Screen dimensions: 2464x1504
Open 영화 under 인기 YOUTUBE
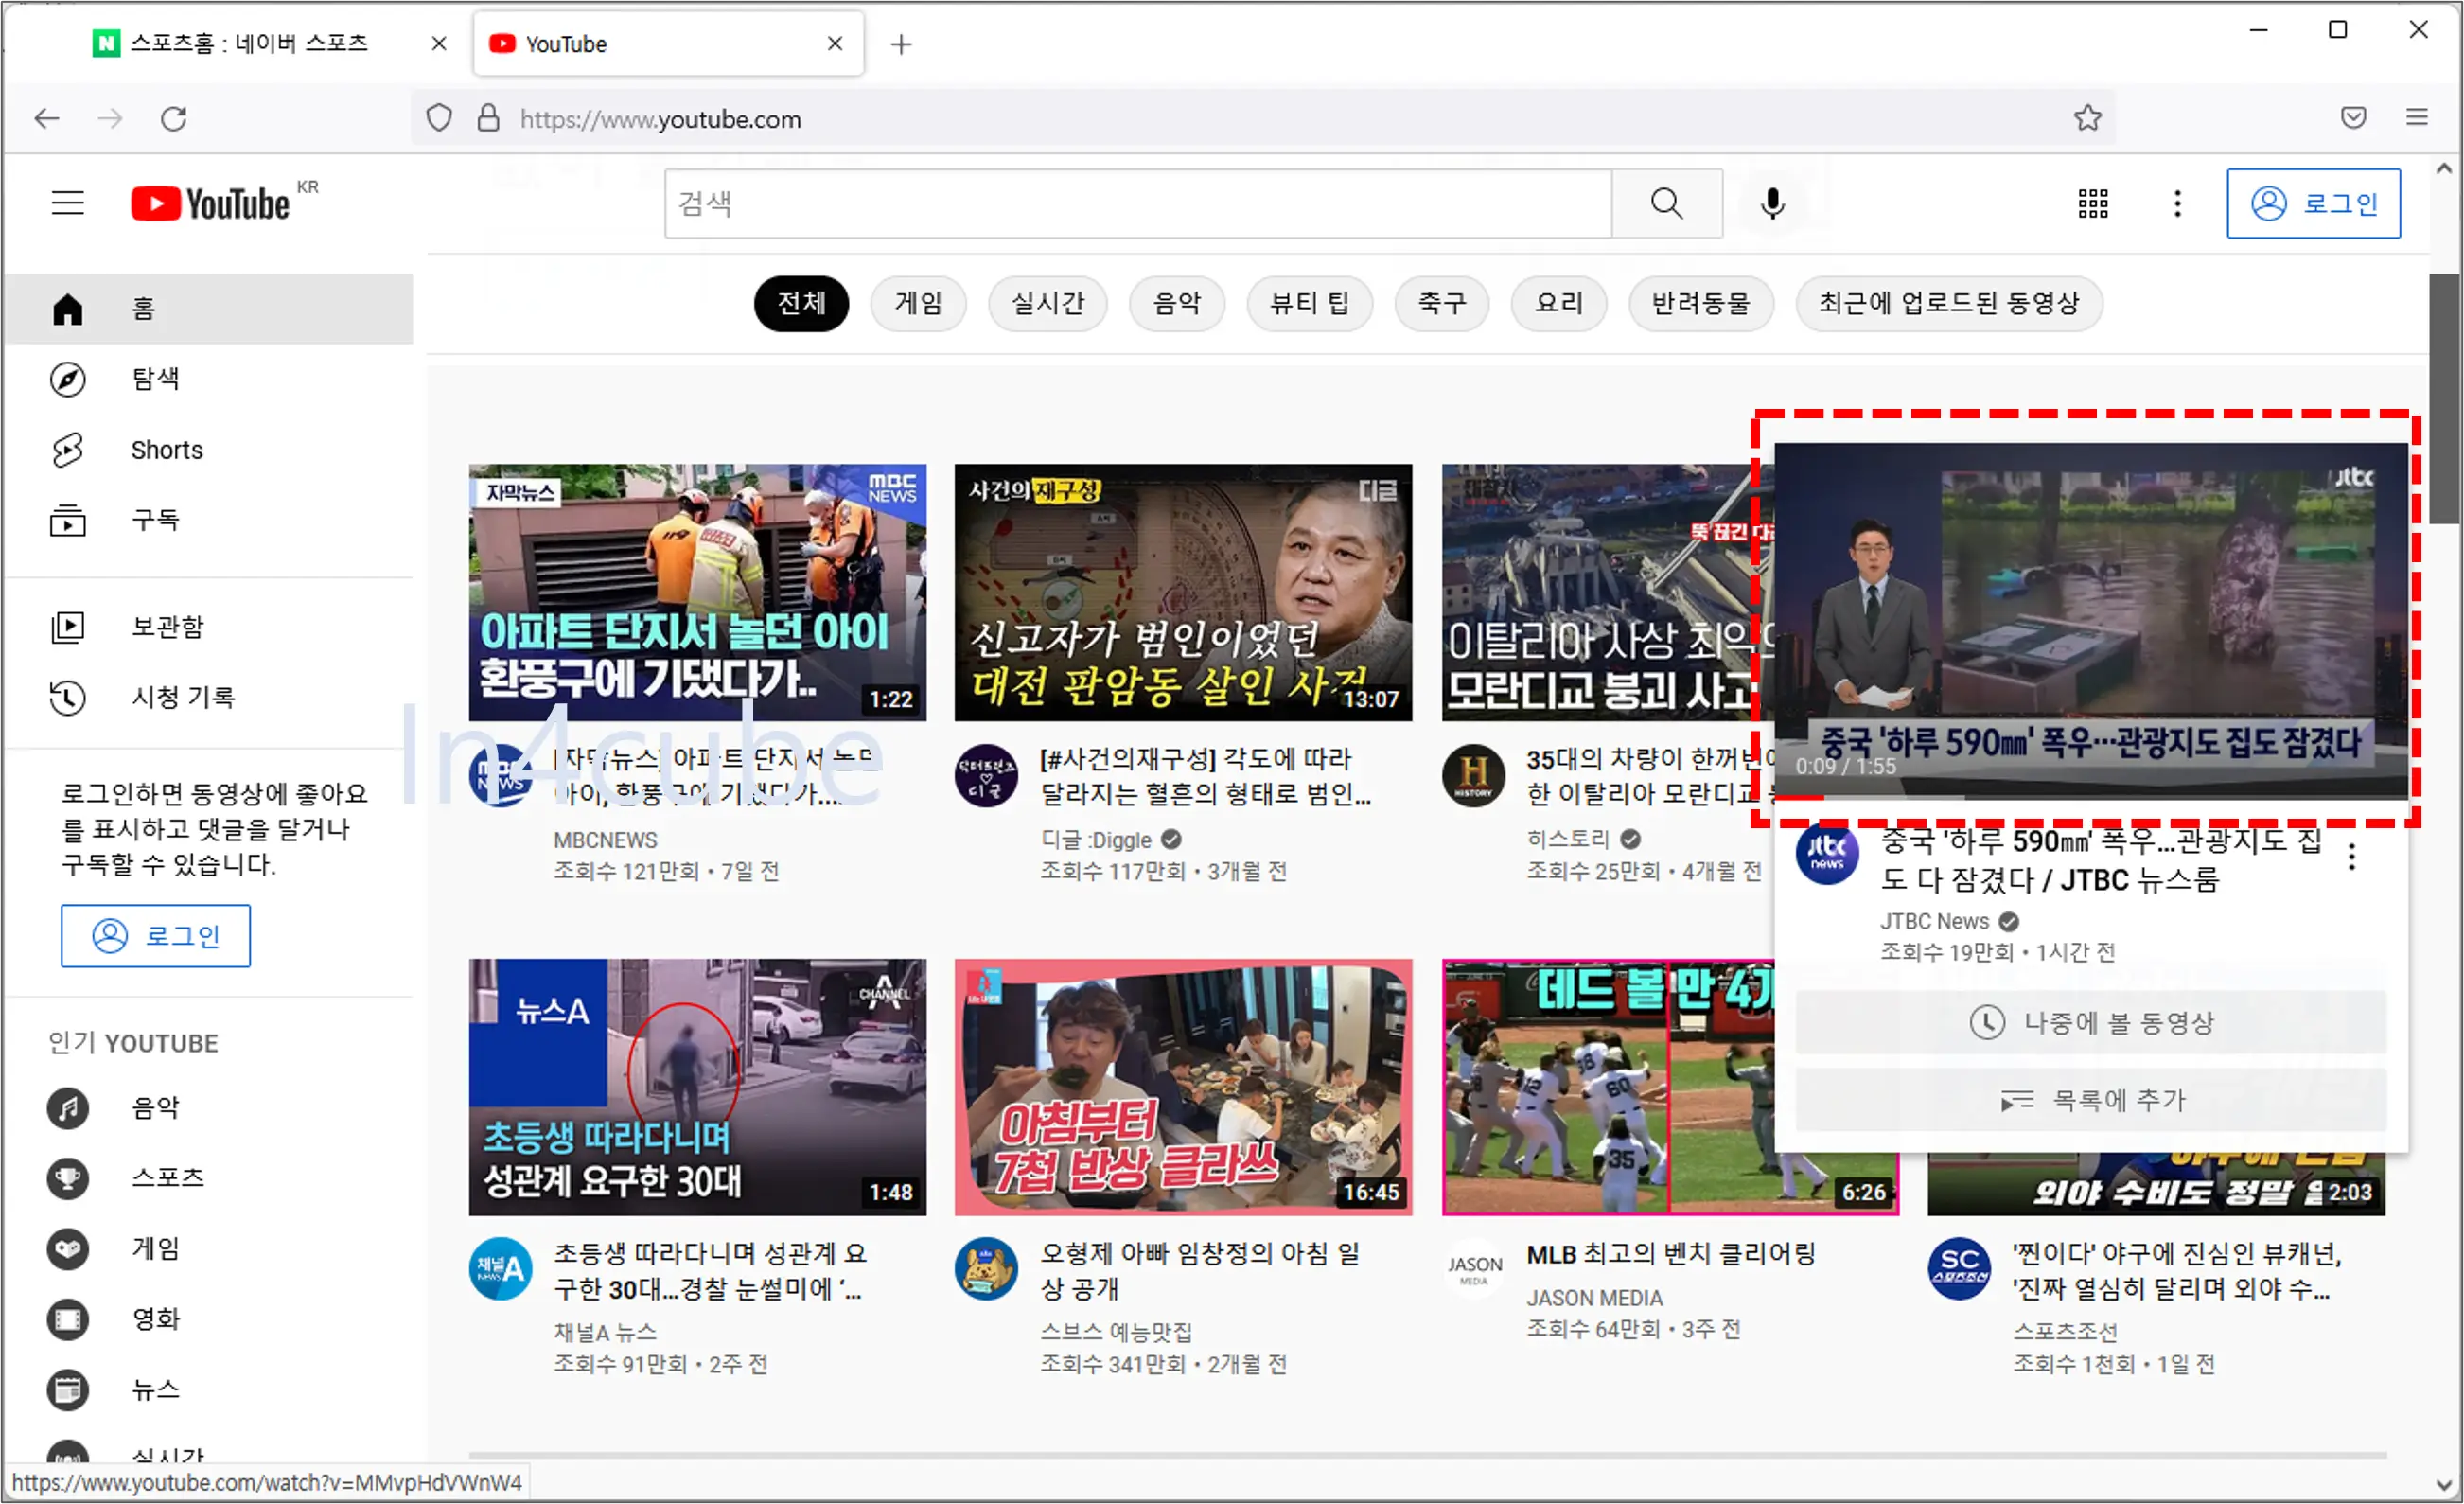click(x=208, y=1319)
